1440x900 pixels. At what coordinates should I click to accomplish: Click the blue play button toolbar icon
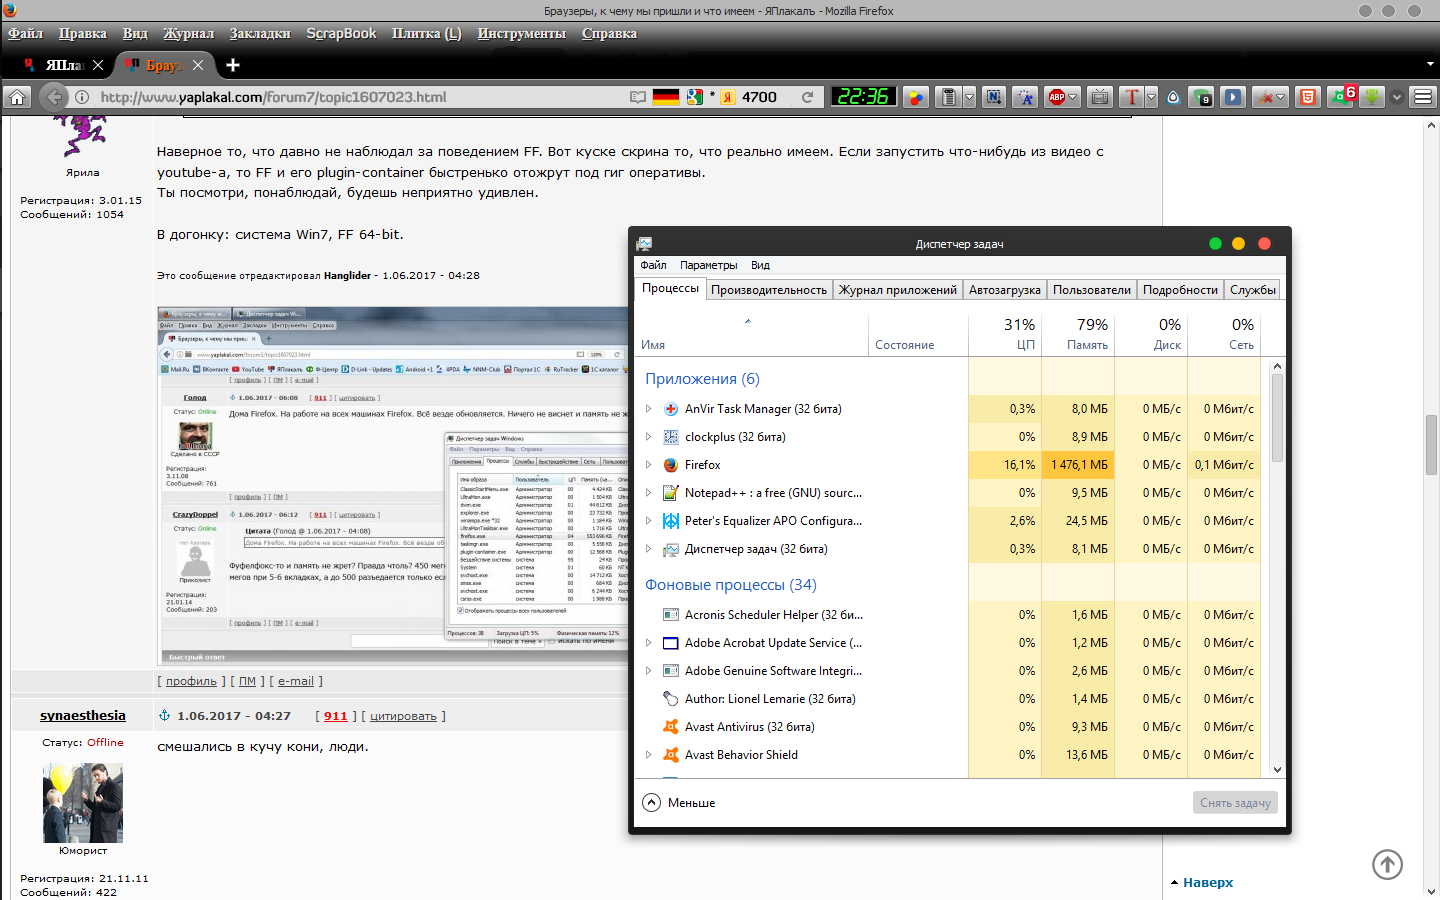[x=1234, y=97]
